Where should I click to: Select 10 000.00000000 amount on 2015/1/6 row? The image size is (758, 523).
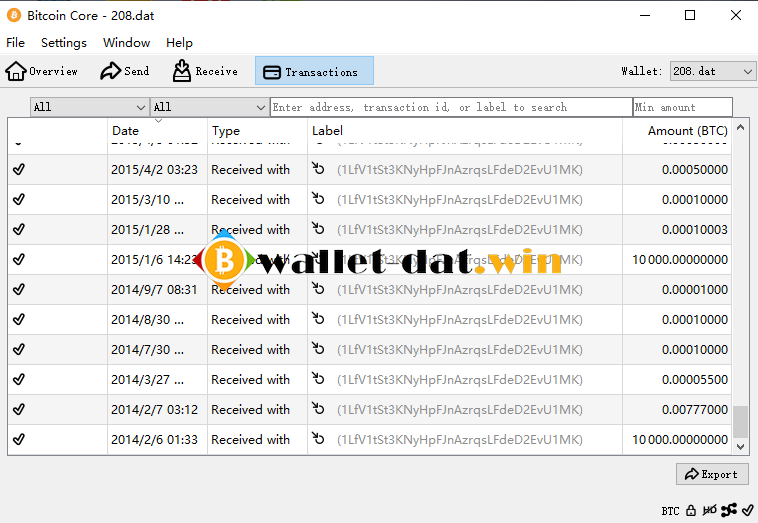[x=677, y=260]
